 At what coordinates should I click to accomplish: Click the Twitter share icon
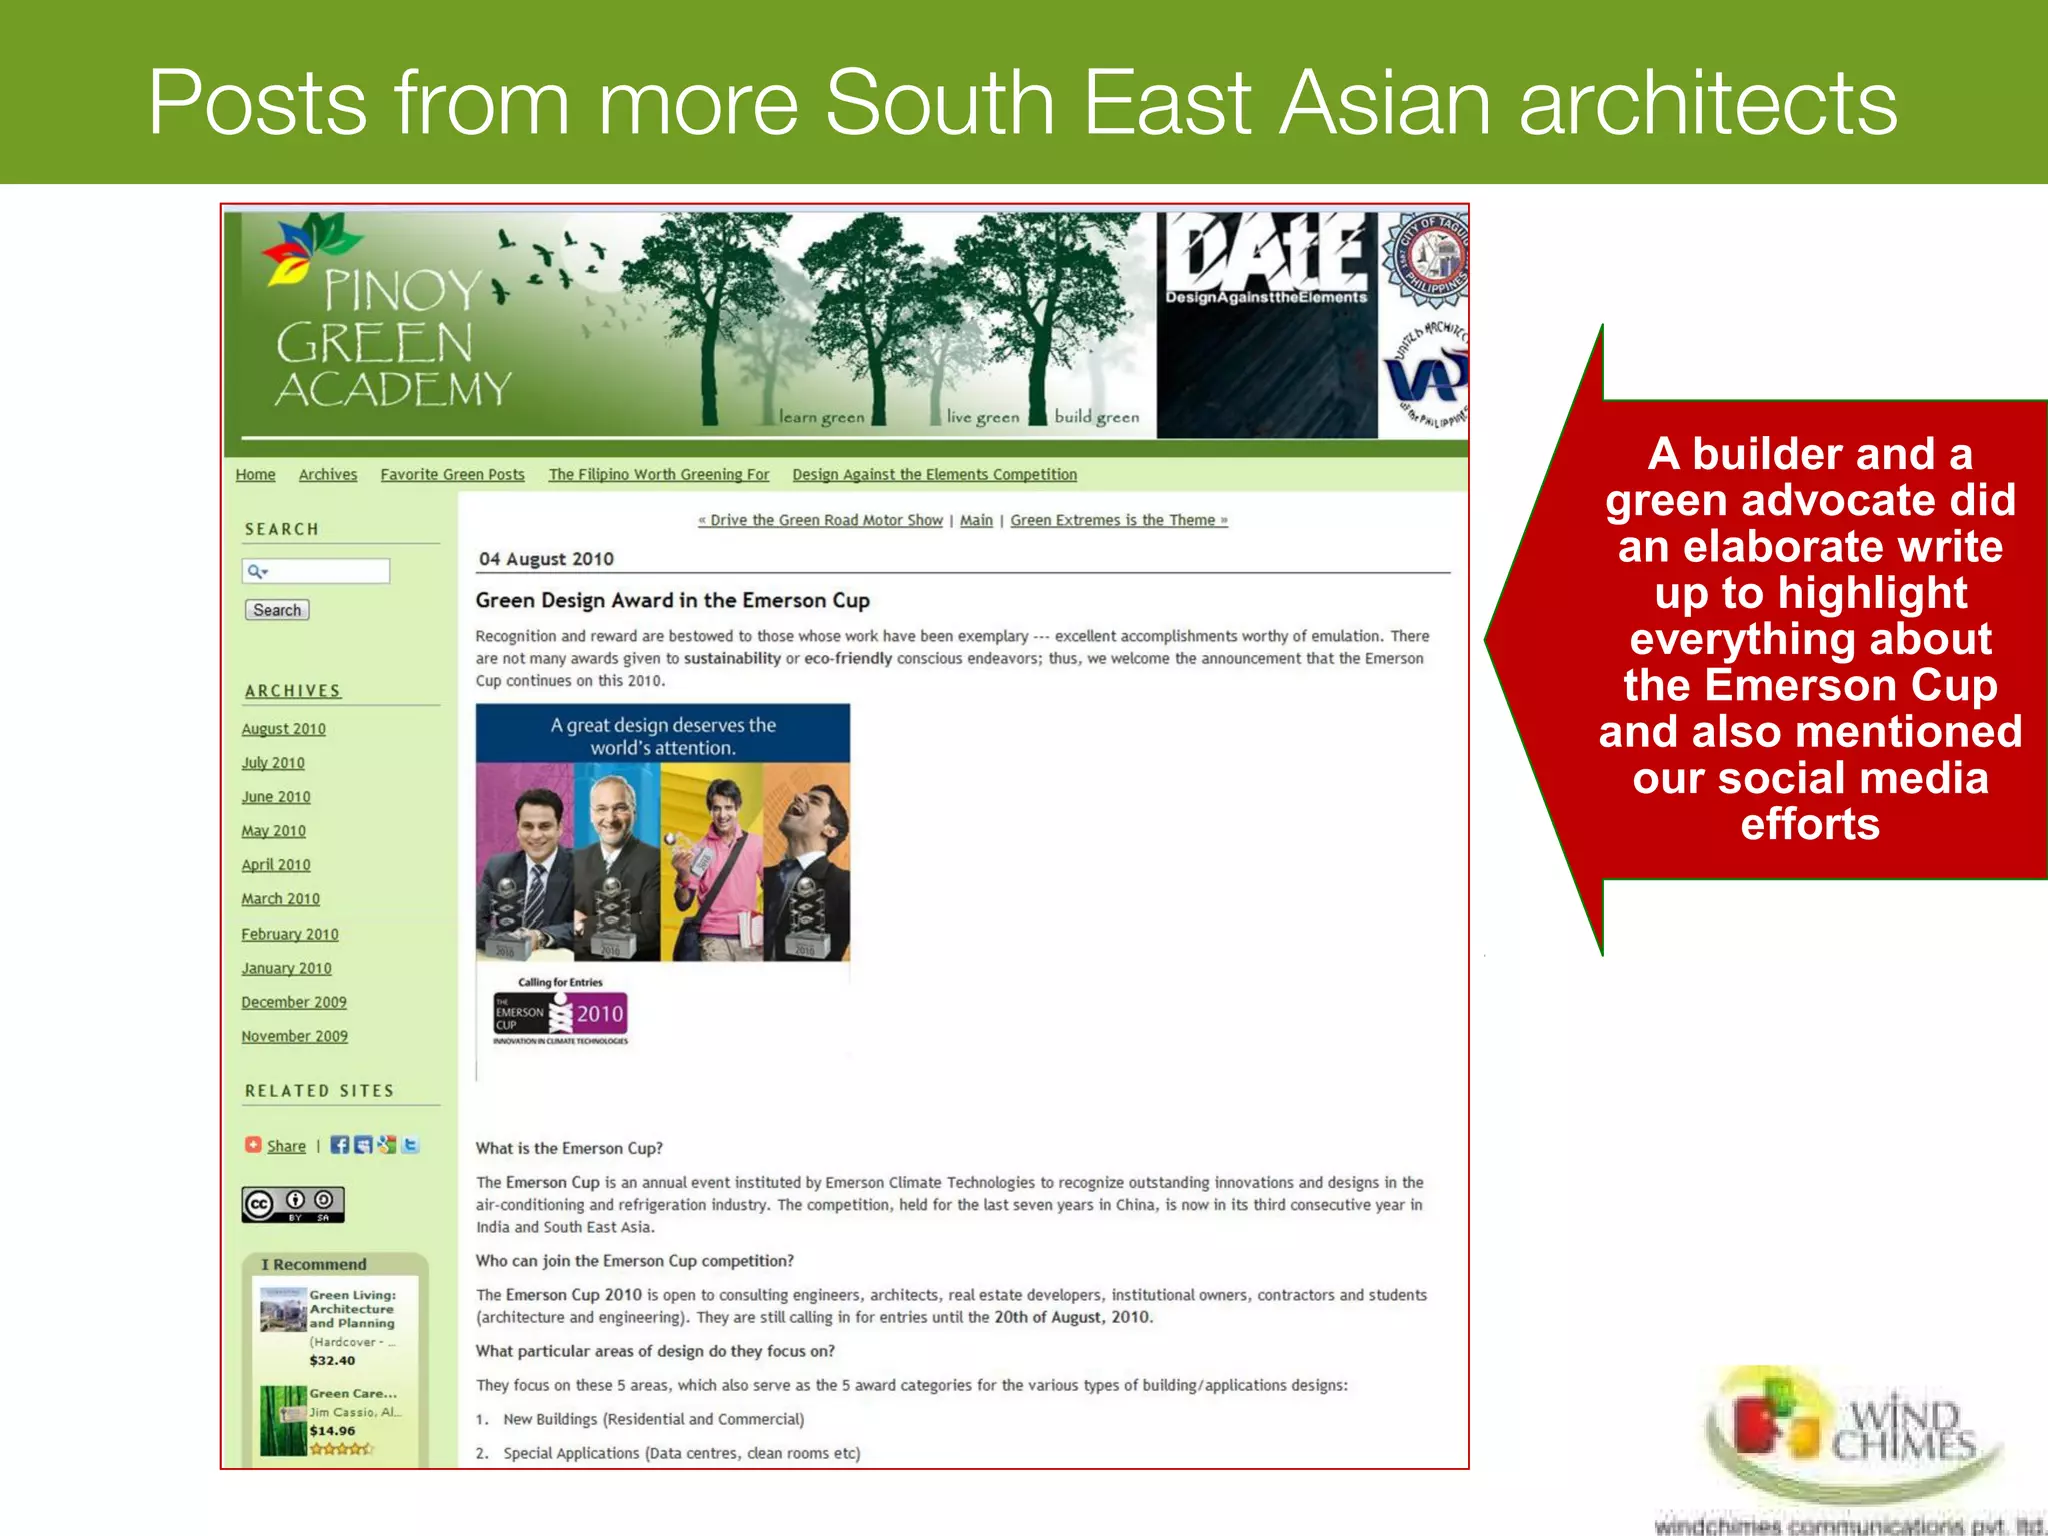point(410,1145)
